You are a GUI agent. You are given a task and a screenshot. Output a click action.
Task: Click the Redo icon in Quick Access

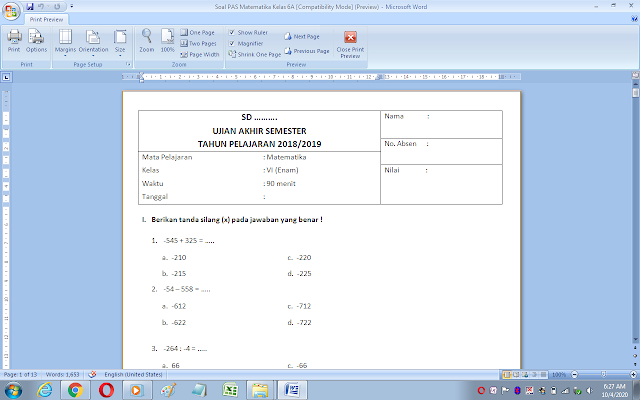tap(57, 7)
